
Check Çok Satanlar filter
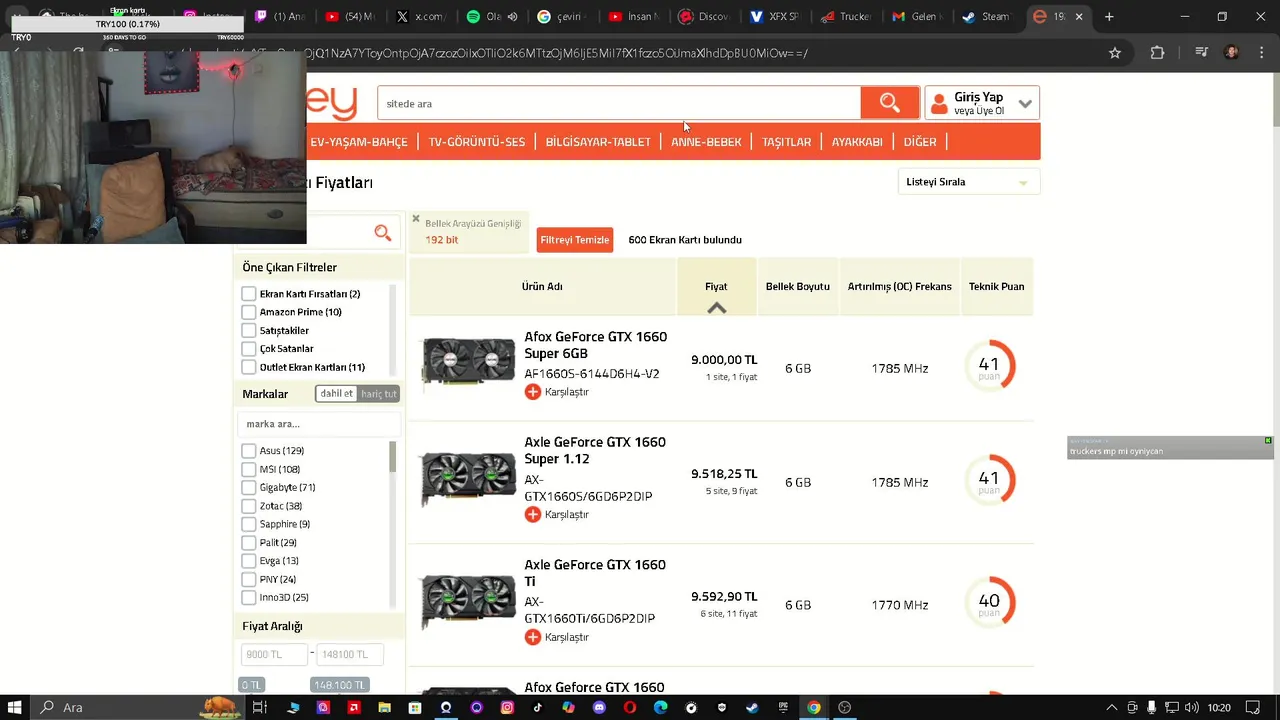[249, 349]
